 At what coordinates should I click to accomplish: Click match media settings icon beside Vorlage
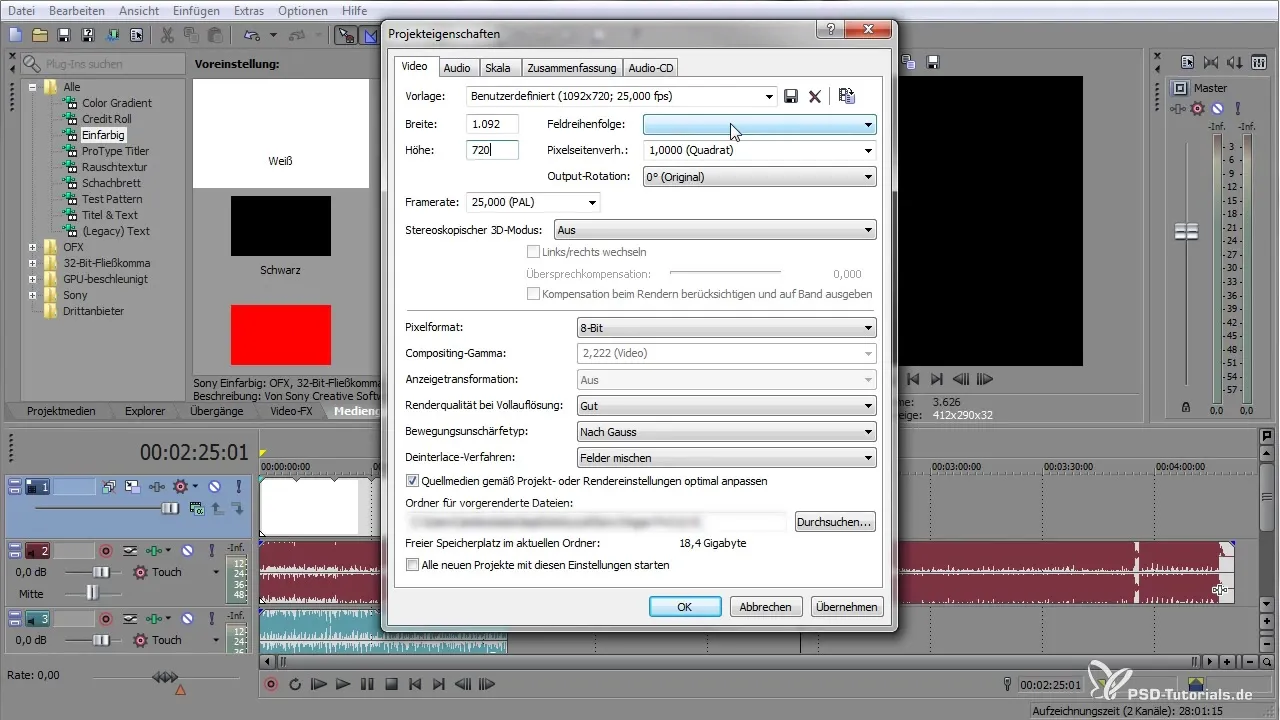(x=846, y=96)
